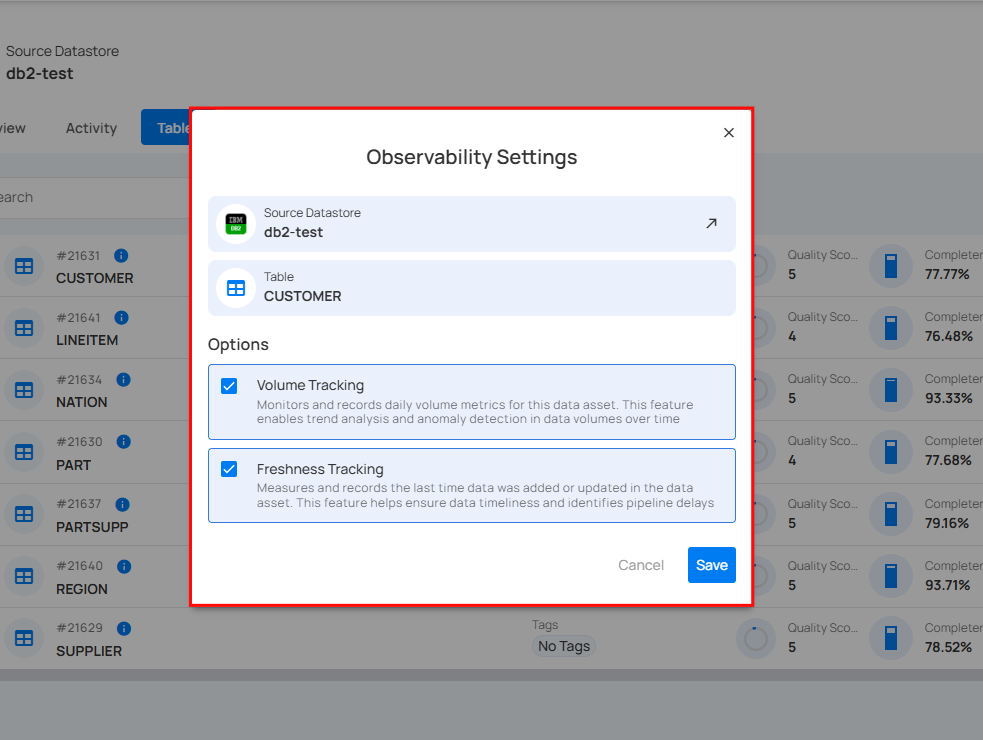Screen dimensions: 983x740
Task: Switch to the Activity tab
Action: pyautogui.click(x=91, y=128)
